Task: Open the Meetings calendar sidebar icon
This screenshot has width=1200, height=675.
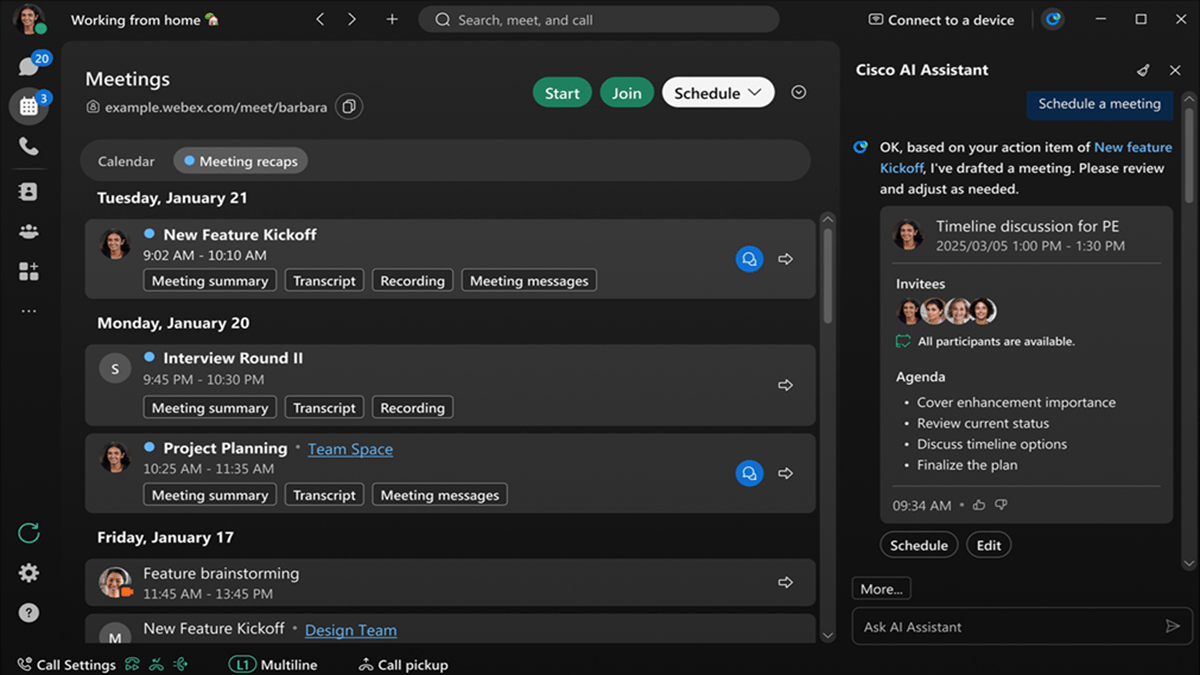Action: tap(29, 106)
